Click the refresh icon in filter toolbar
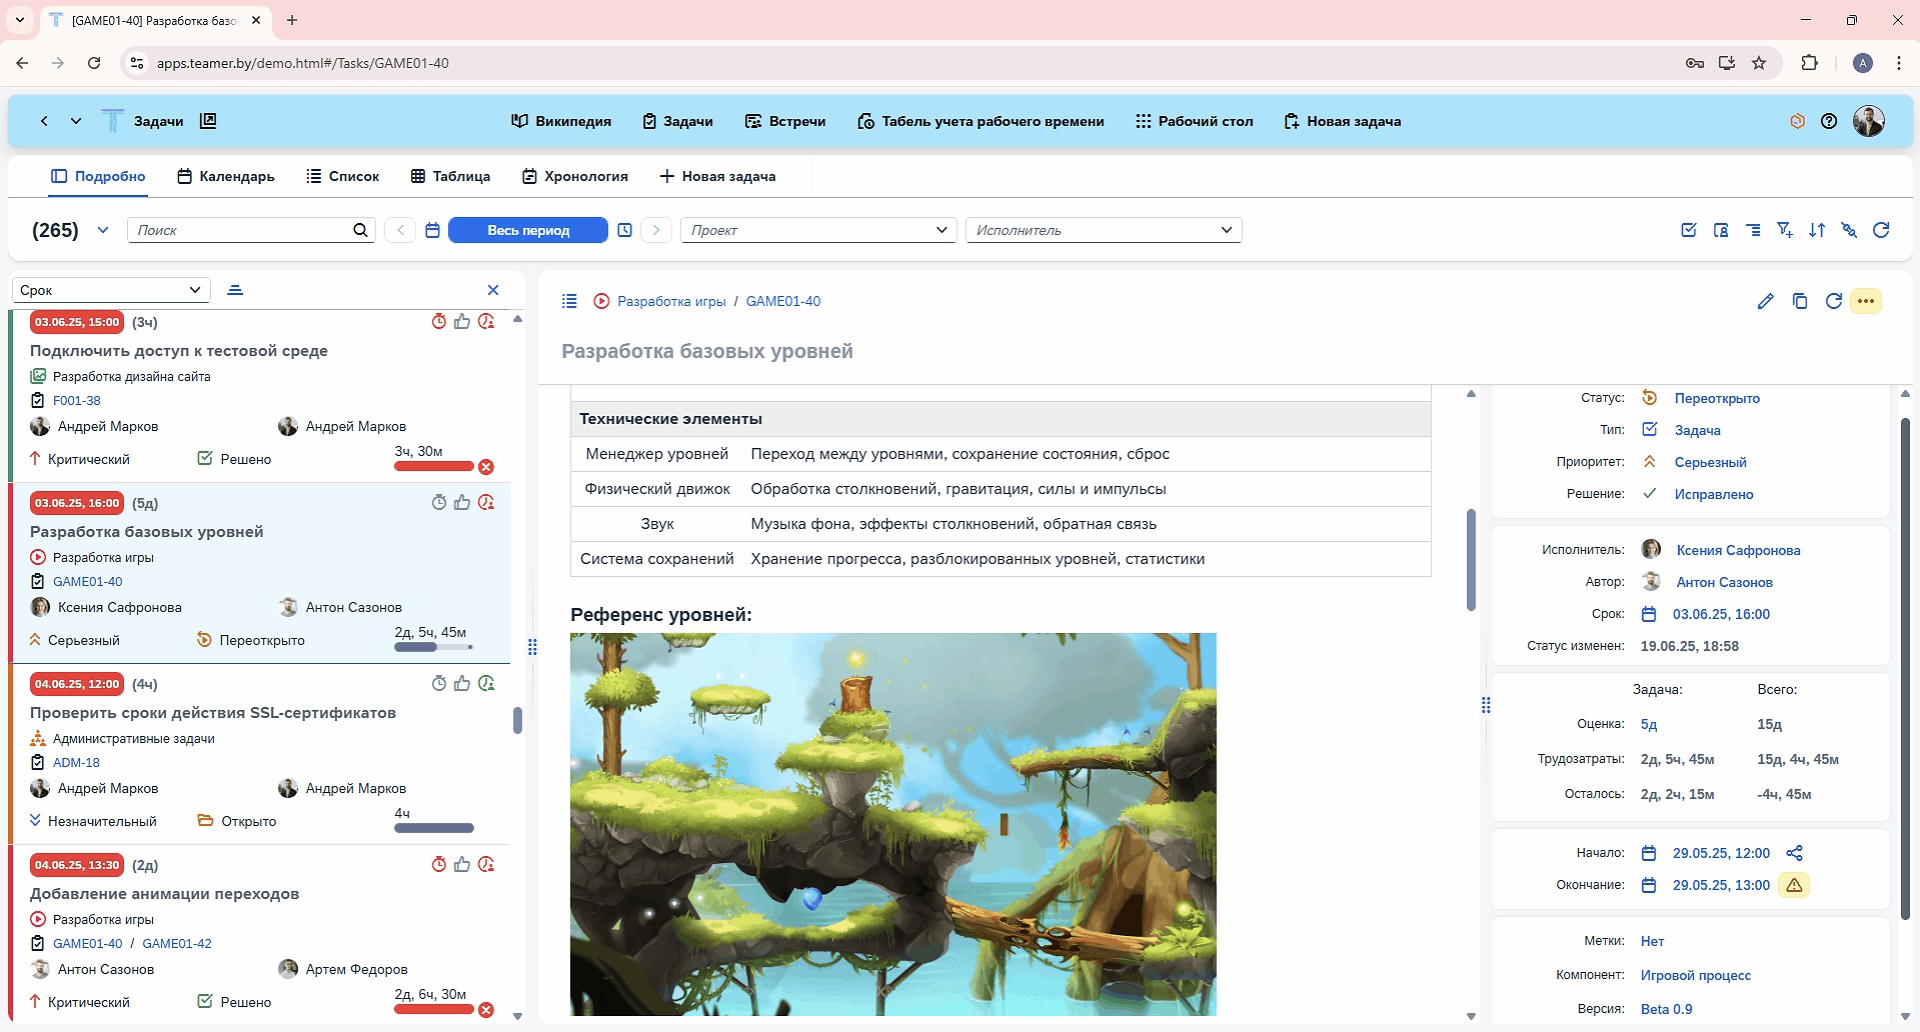 [x=1880, y=230]
